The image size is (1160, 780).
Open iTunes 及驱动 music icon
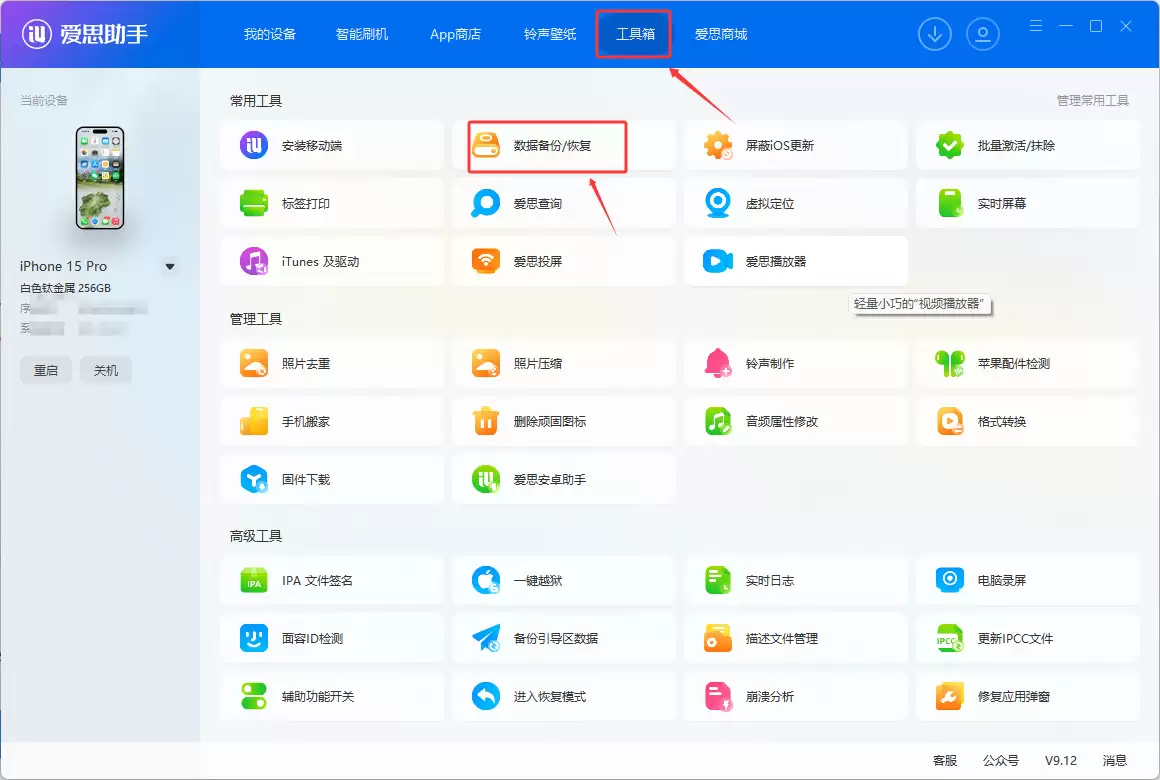(254, 261)
